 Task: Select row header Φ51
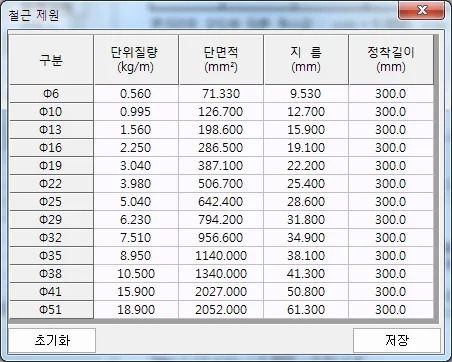pyautogui.click(x=51, y=310)
